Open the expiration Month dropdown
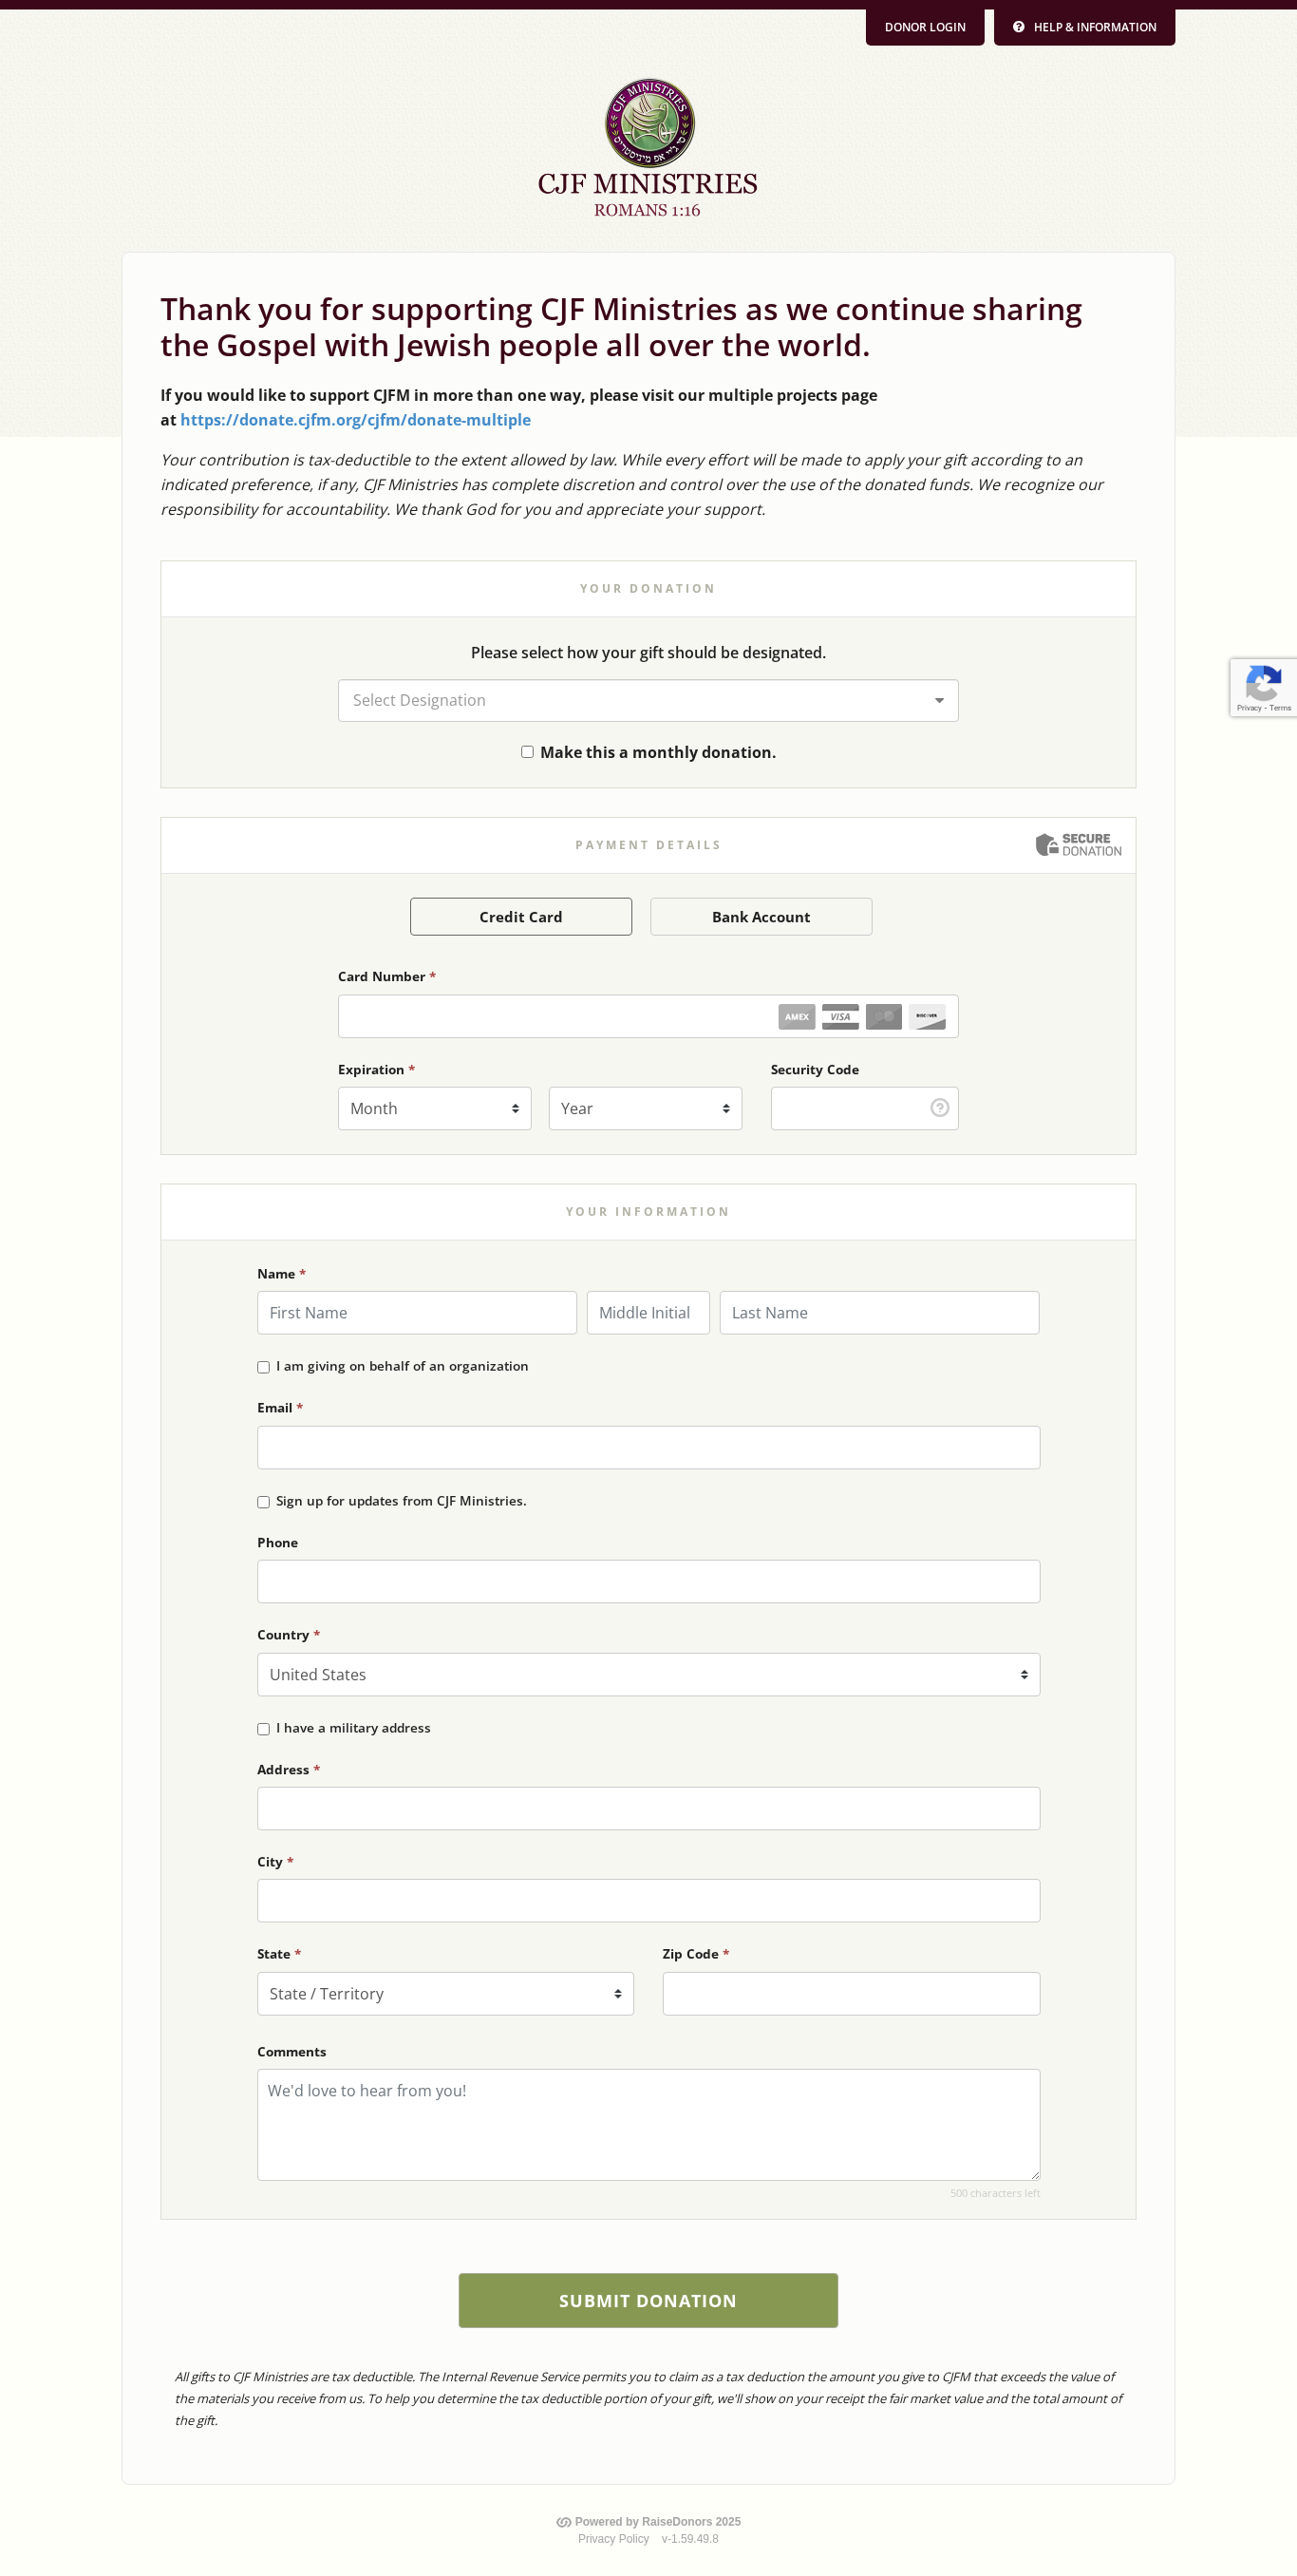Viewport: 1297px width, 2576px height. click(434, 1108)
